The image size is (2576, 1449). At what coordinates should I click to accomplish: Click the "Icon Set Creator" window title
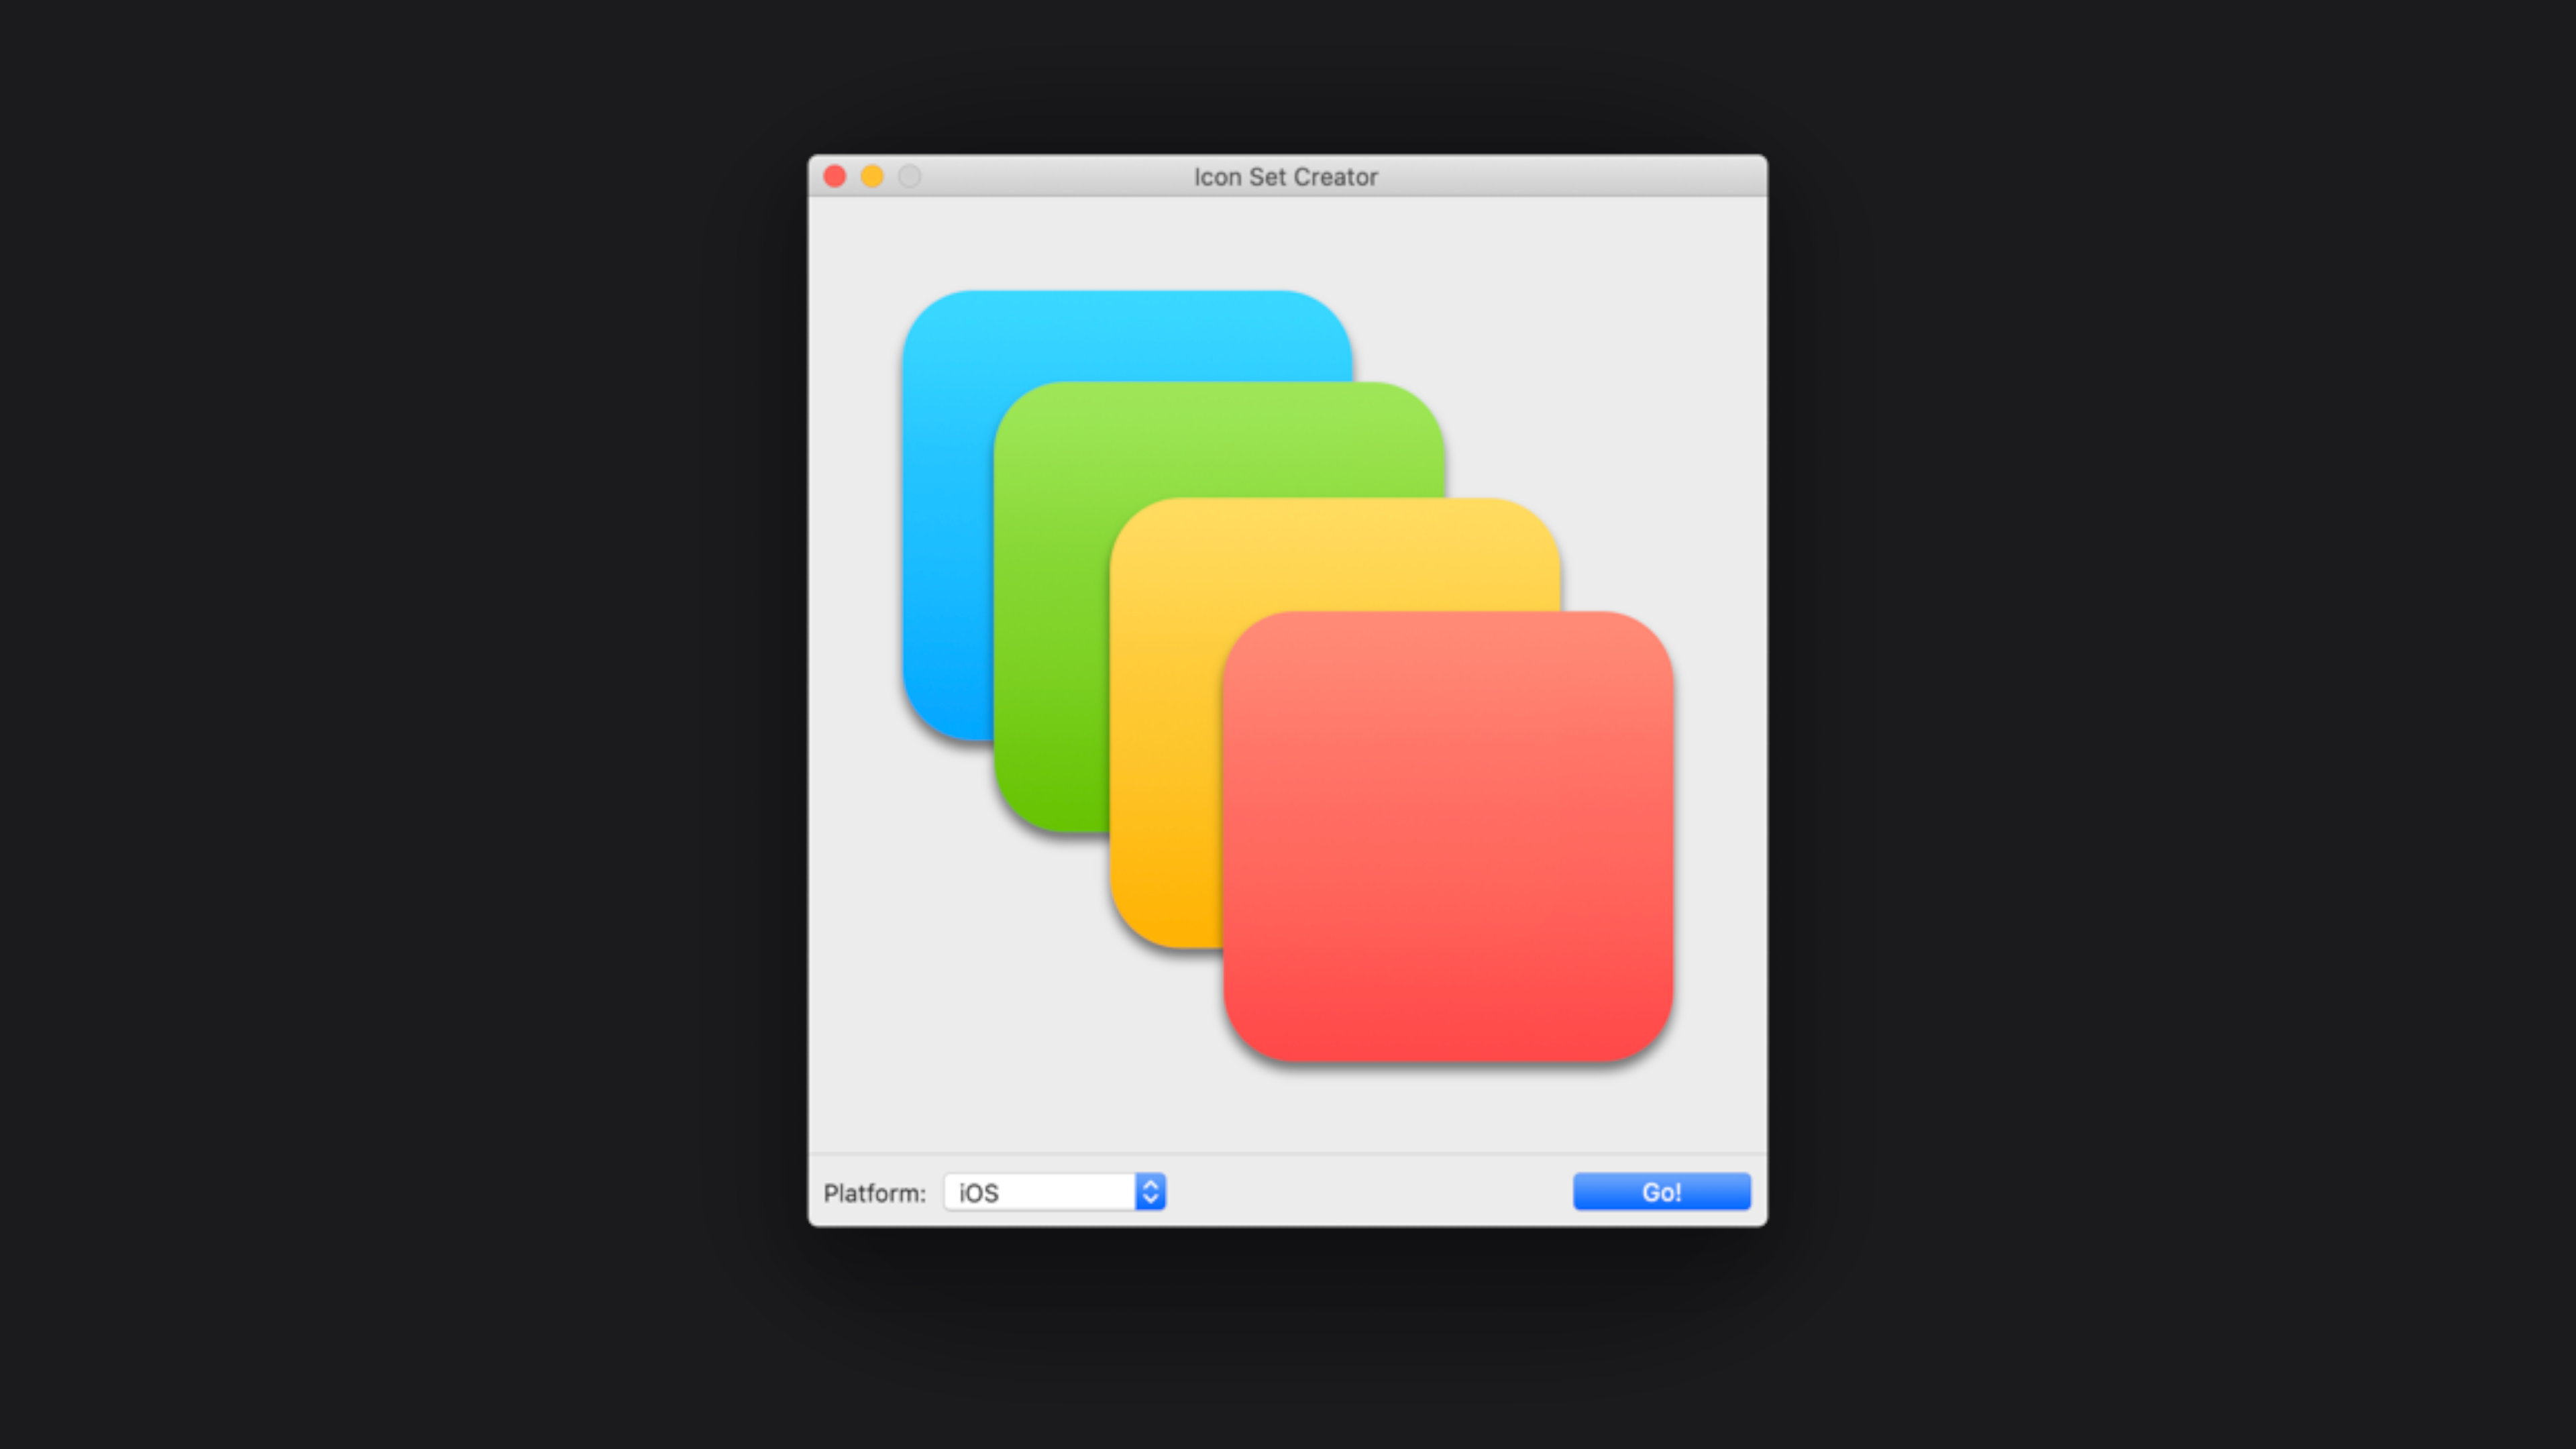tap(1285, 177)
